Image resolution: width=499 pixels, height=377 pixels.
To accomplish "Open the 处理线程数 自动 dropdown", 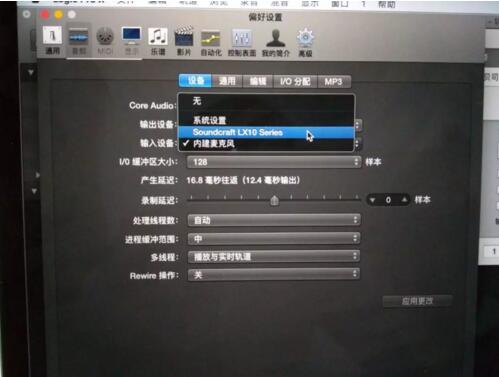I will [x=274, y=220].
